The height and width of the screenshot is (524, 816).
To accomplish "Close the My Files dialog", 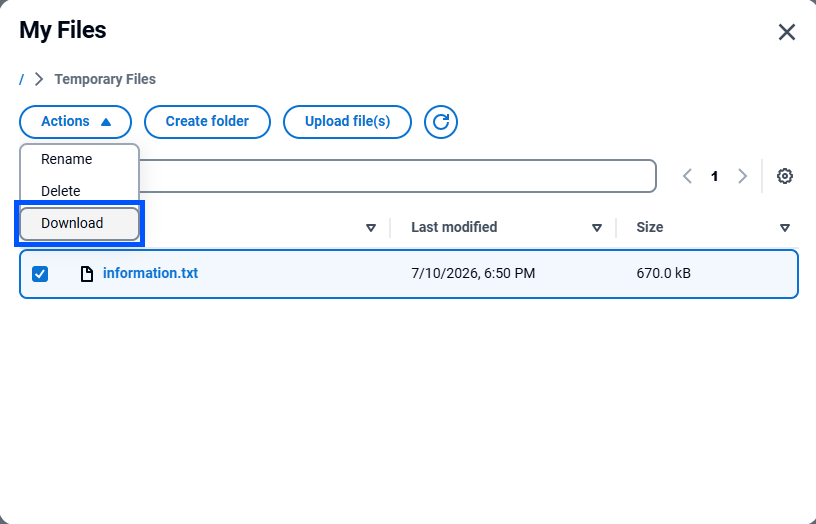I will pyautogui.click(x=787, y=32).
